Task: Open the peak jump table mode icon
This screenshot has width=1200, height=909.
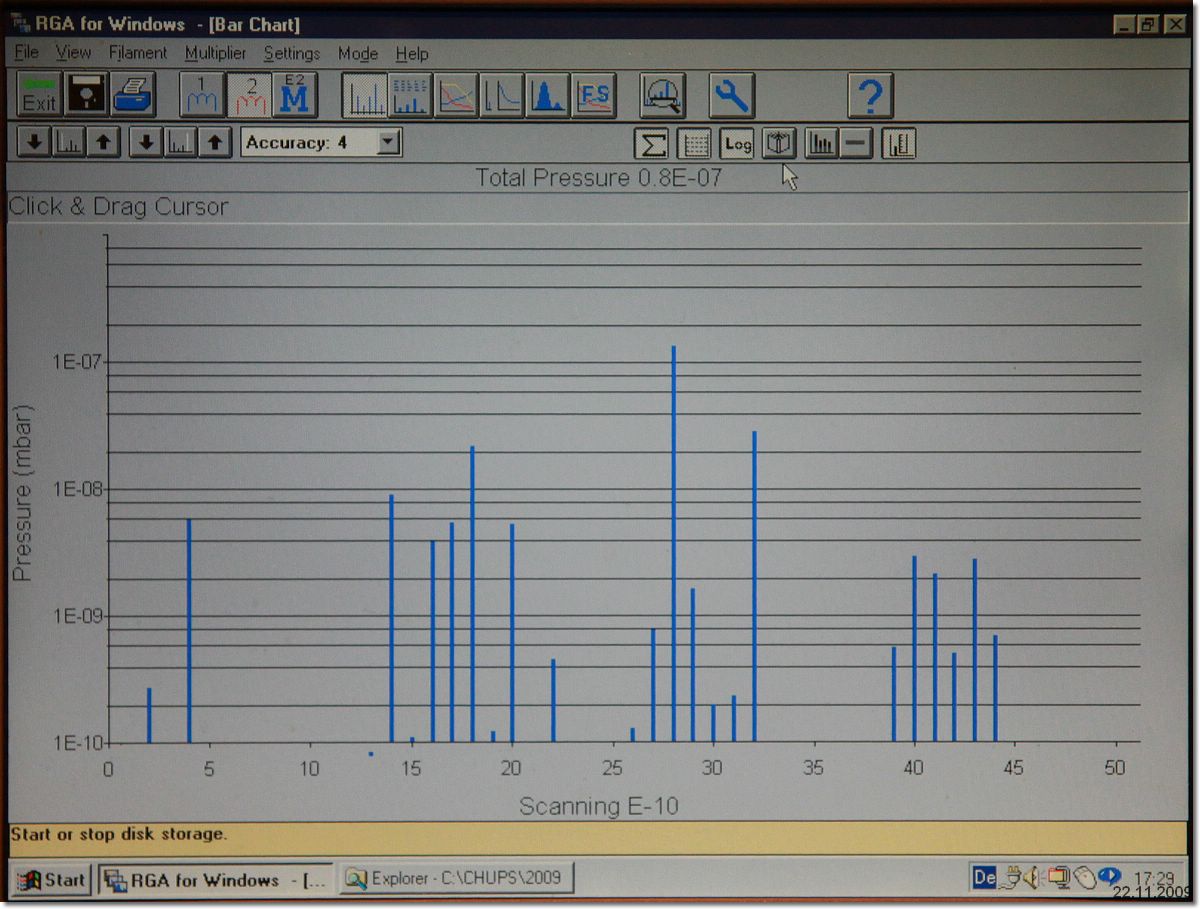Action: point(410,96)
